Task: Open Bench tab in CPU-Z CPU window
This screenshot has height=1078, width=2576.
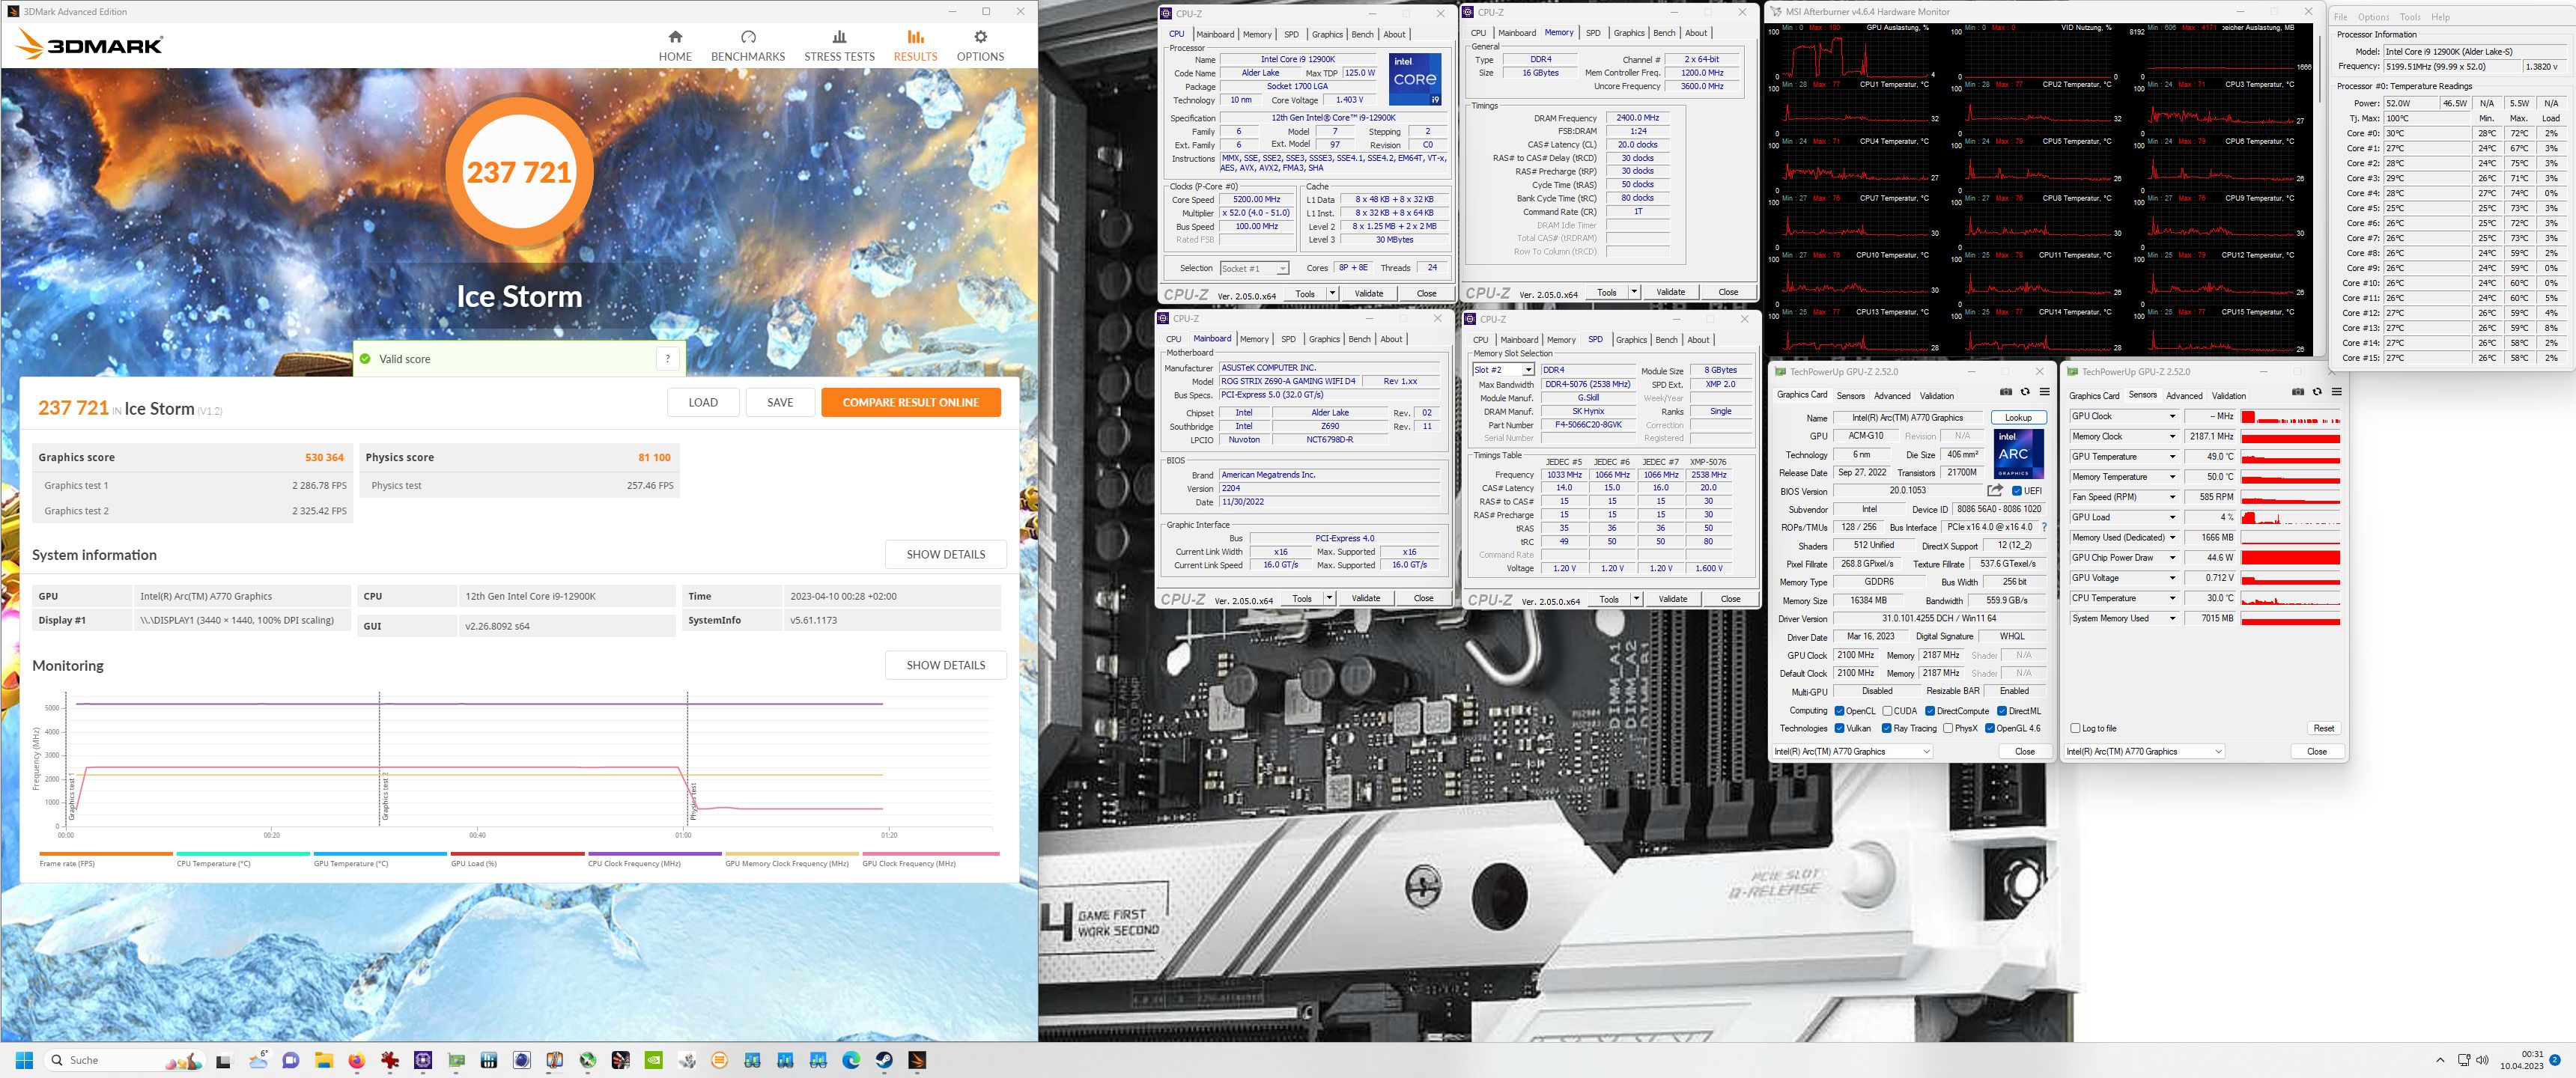Action: 1362,34
